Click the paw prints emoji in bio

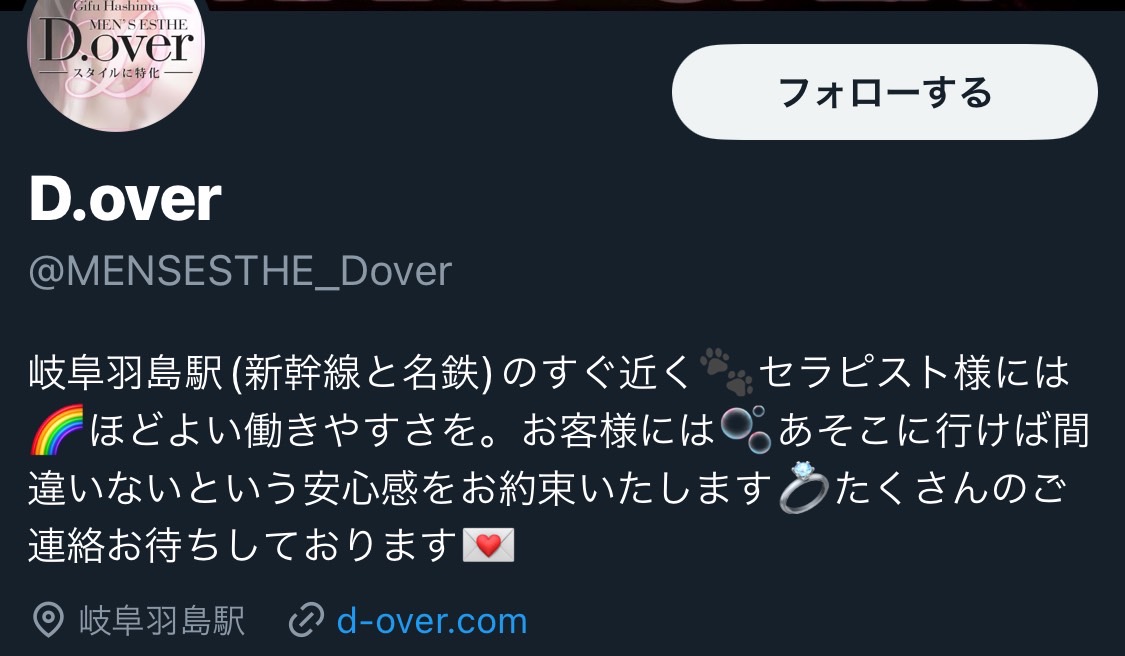(726, 372)
